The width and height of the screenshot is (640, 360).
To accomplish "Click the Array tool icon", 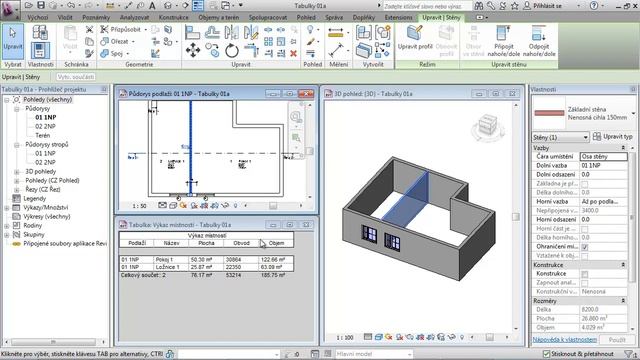I will pos(268,41).
